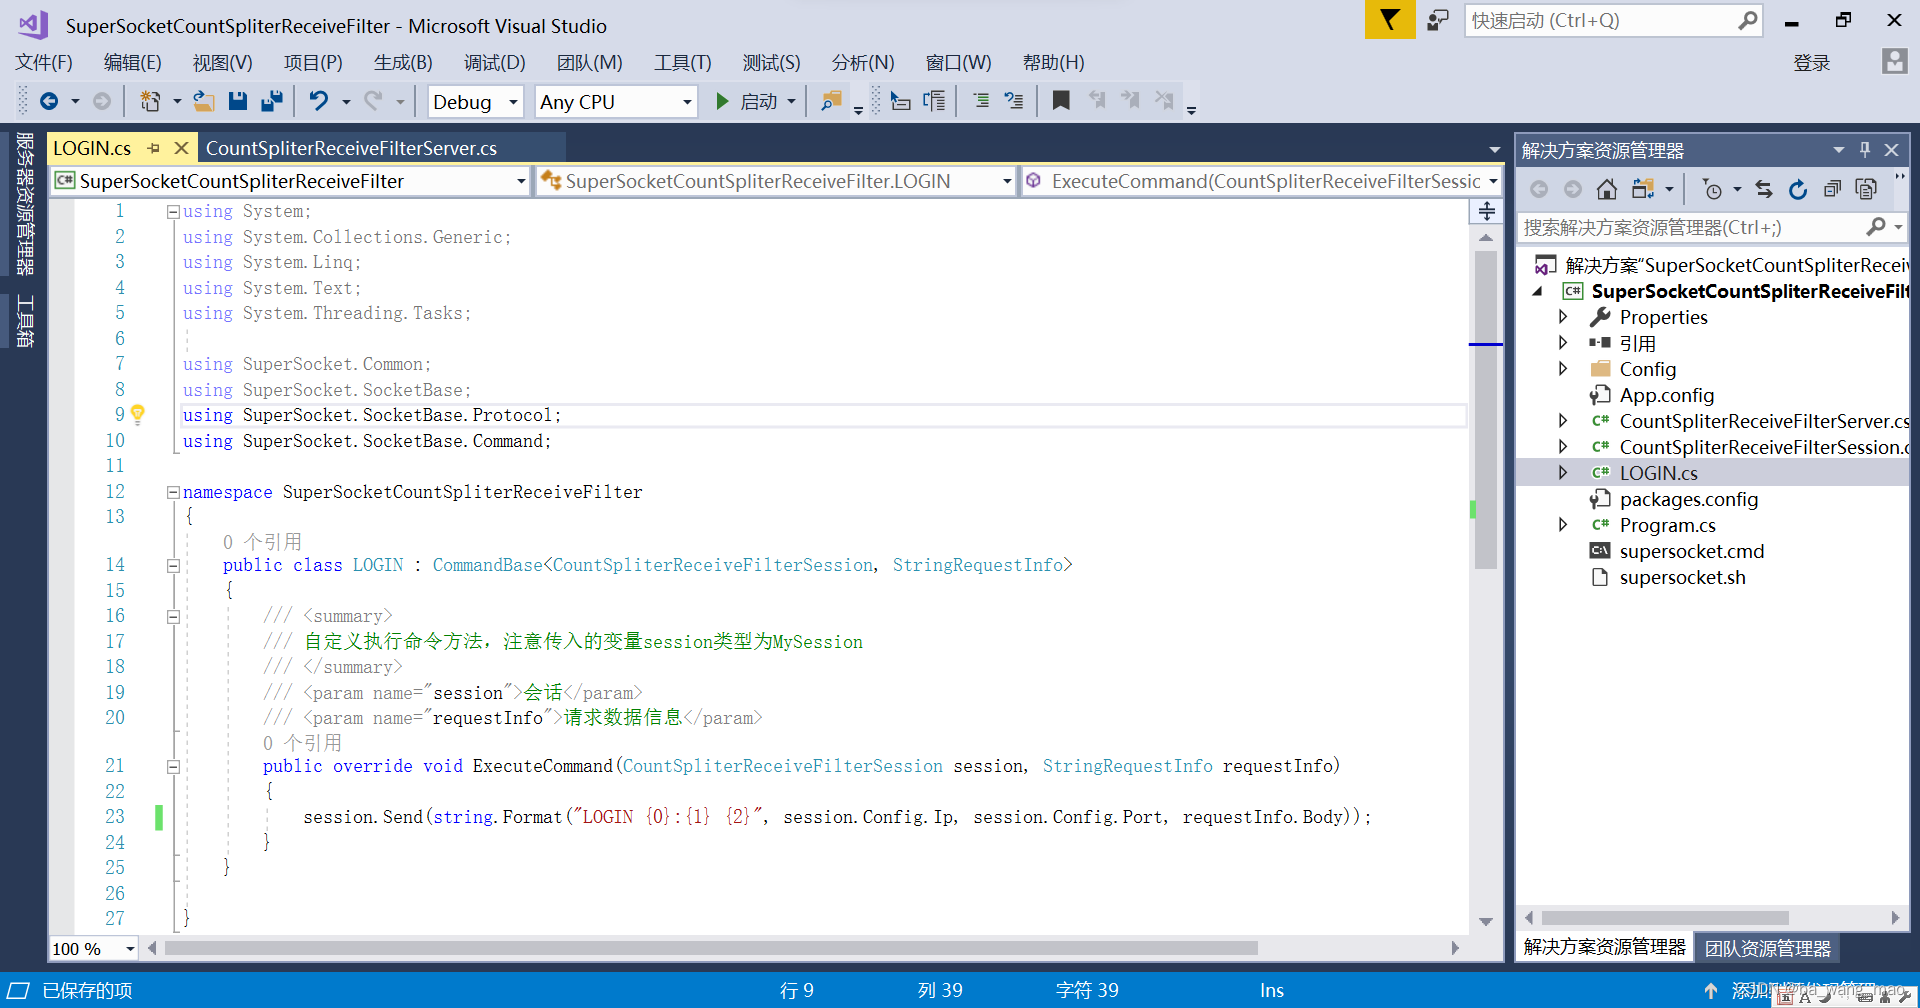Open the member dropdown showing ExecuteCommand
The image size is (1920, 1008).
1262,181
